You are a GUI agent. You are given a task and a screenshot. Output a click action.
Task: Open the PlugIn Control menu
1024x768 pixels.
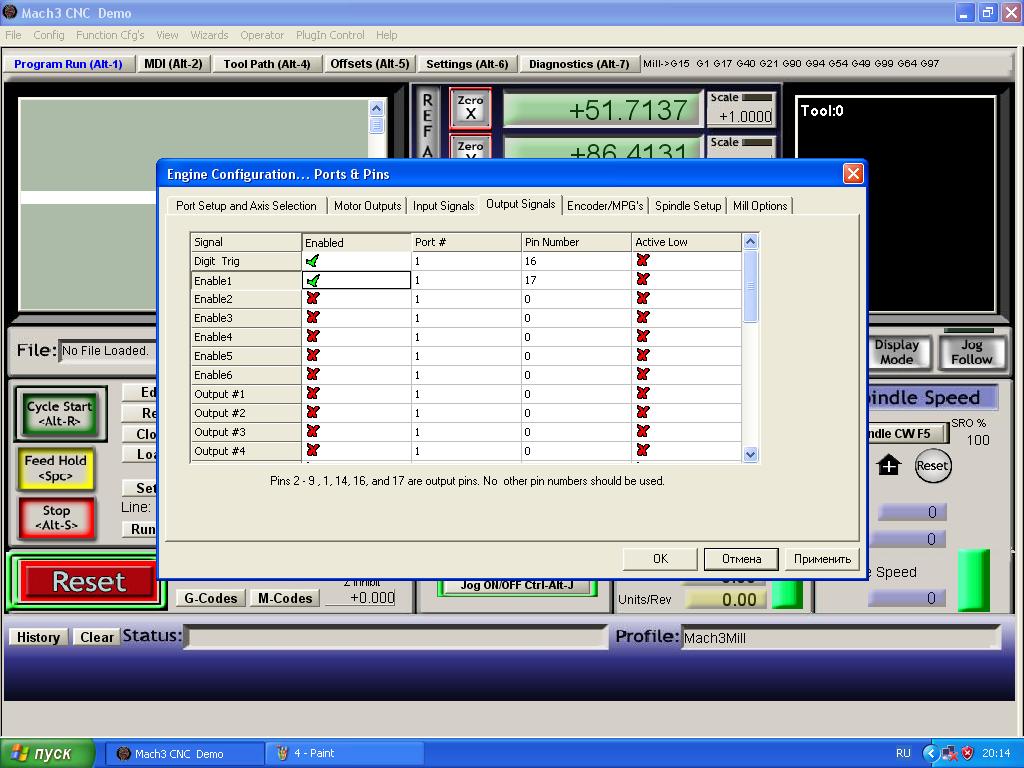330,35
